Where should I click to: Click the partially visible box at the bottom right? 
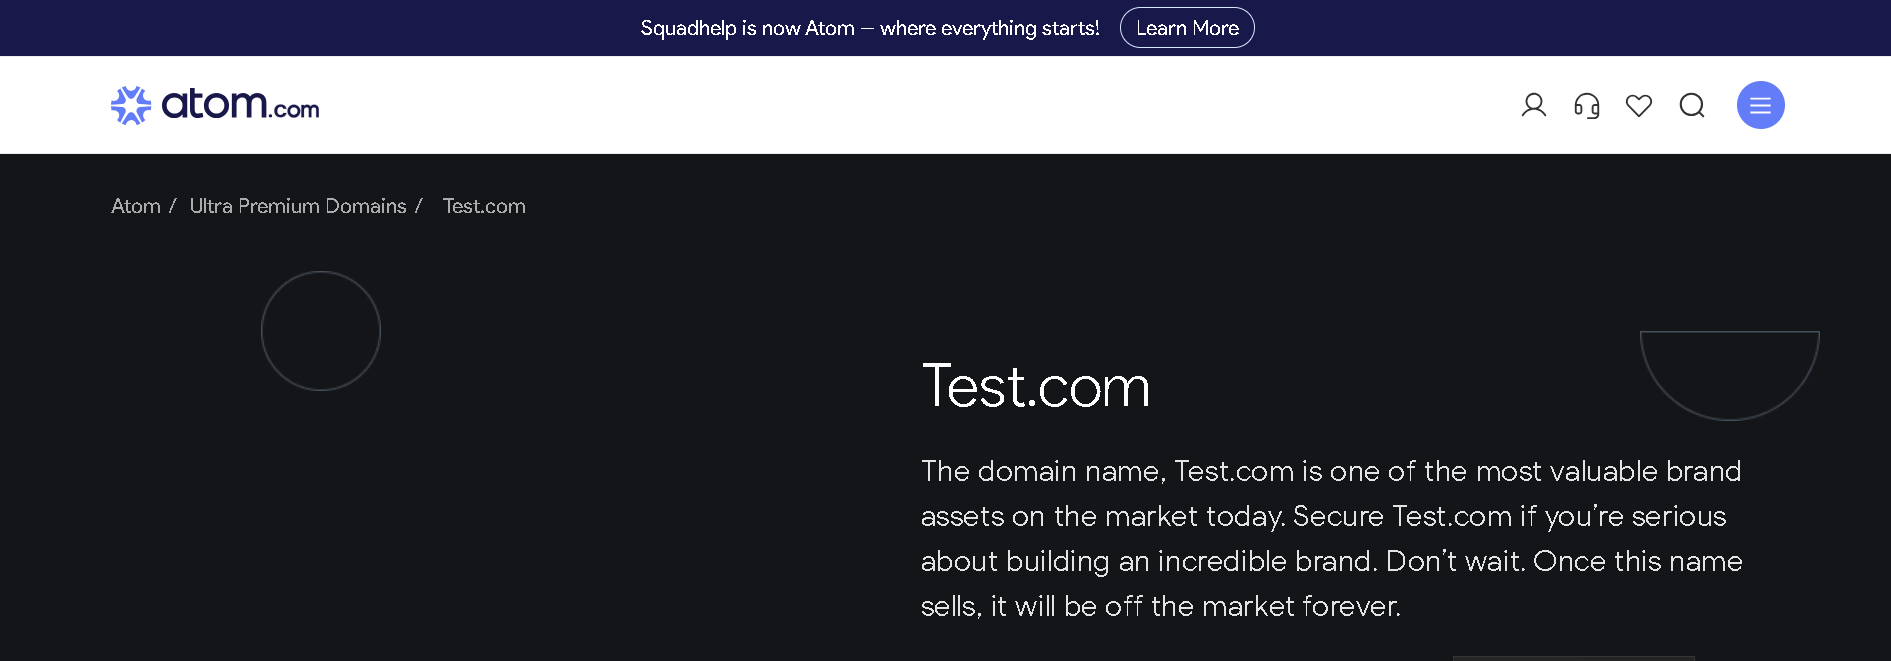pos(1574,658)
